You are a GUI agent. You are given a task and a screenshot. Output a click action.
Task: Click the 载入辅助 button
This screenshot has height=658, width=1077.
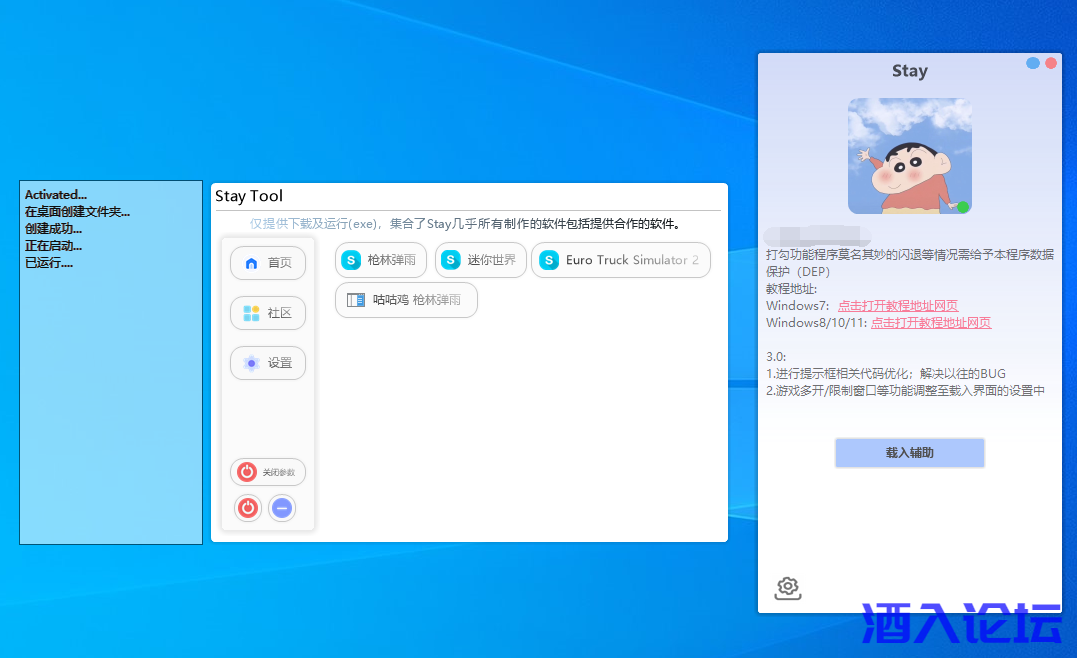(x=909, y=453)
